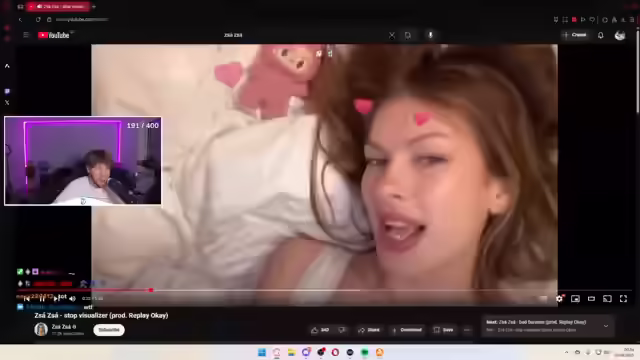640x360 pixels.
Task: Go to previous video in player
Action: click(x=27, y=299)
